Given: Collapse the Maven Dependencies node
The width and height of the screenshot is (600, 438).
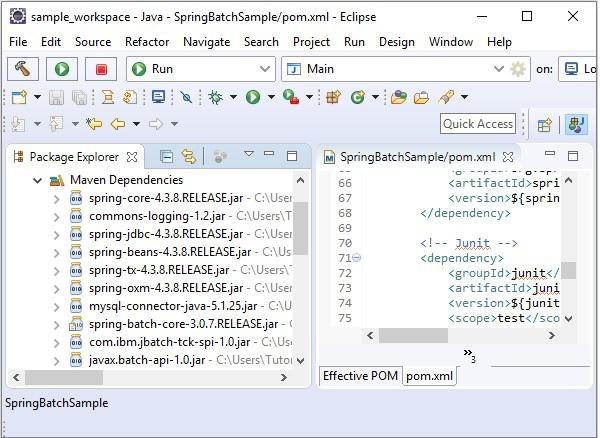Looking at the screenshot, I should coord(37,180).
